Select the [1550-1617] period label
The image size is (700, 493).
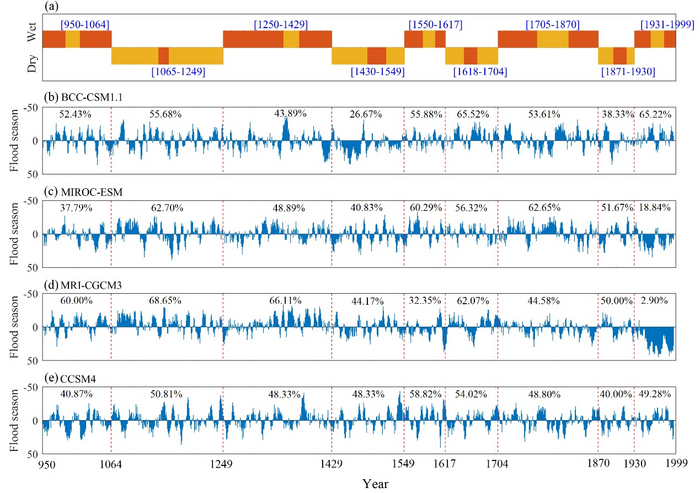pyautogui.click(x=435, y=24)
